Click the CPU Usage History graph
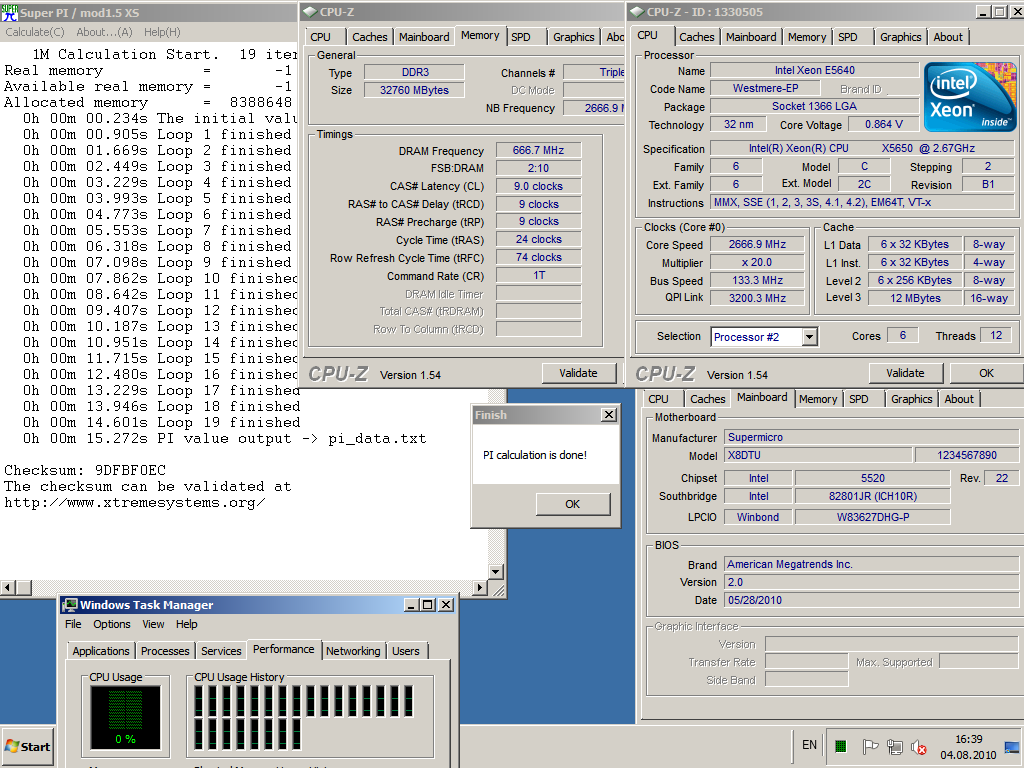The height and width of the screenshot is (768, 1024). click(304, 716)
